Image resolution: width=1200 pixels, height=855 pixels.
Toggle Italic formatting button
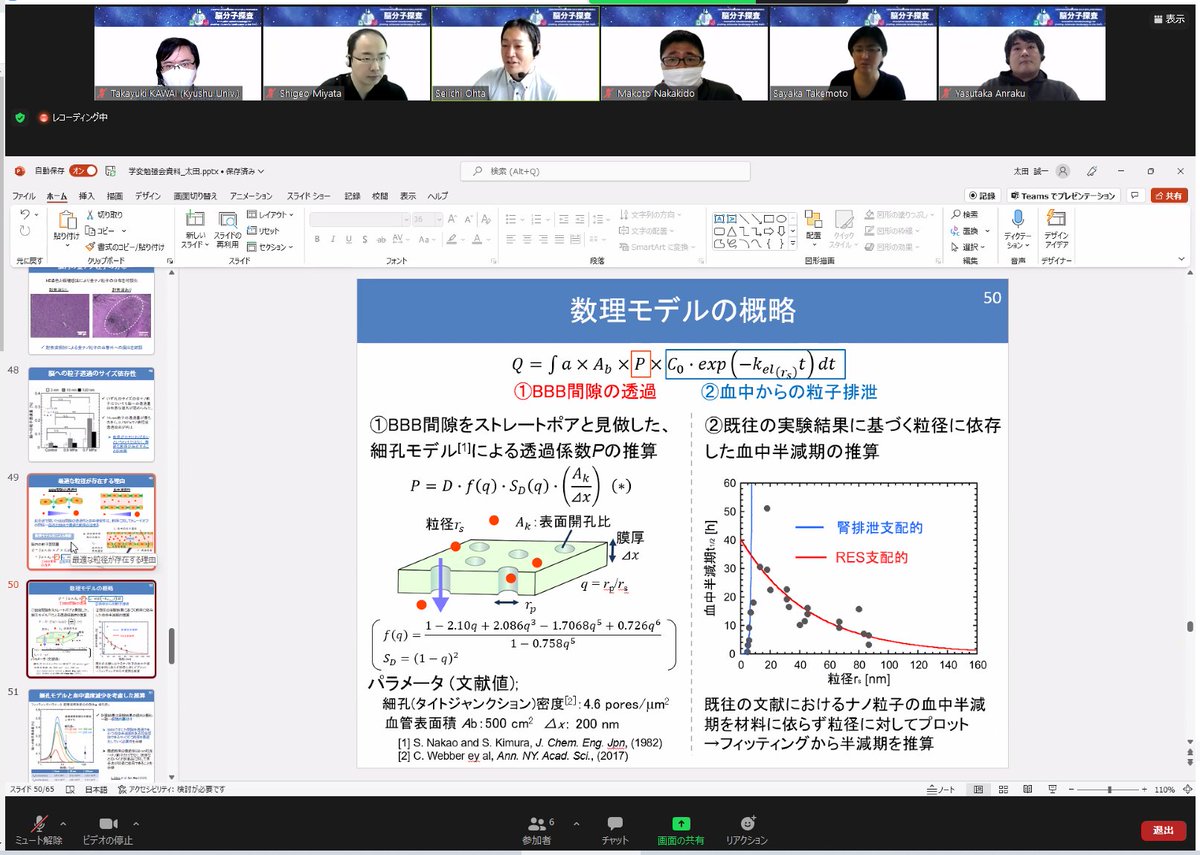pyautogui.click(x=335, y=240)
